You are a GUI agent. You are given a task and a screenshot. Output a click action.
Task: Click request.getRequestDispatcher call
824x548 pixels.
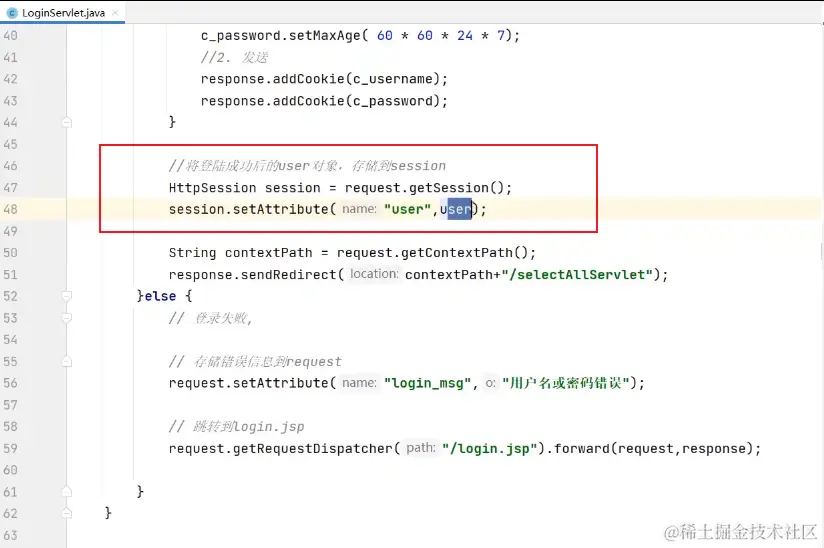[x=281, y=448]
